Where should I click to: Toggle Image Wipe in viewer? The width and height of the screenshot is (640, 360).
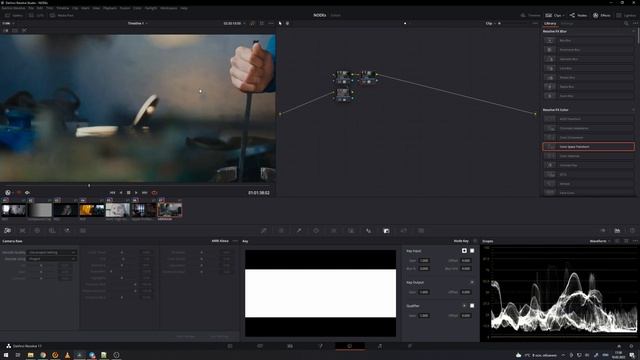pos(6,30)
